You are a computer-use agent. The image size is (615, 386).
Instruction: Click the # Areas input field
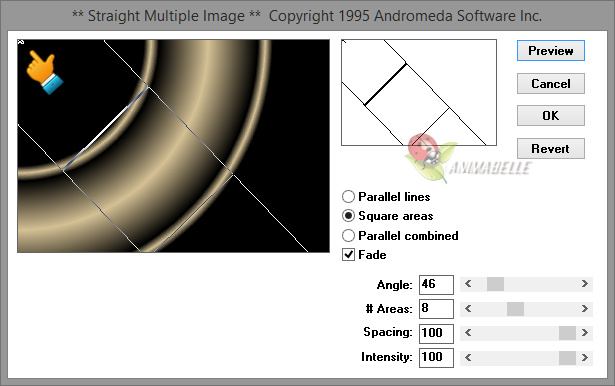[x=436, y=309]
